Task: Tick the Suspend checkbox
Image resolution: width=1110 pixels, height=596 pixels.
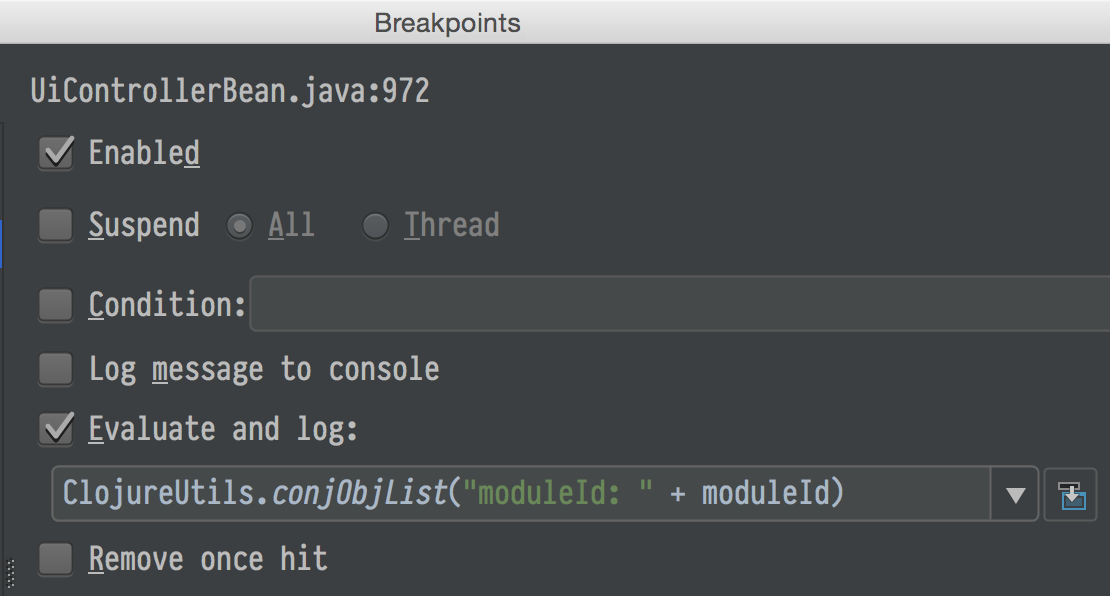Action: [x=56, y=225]
